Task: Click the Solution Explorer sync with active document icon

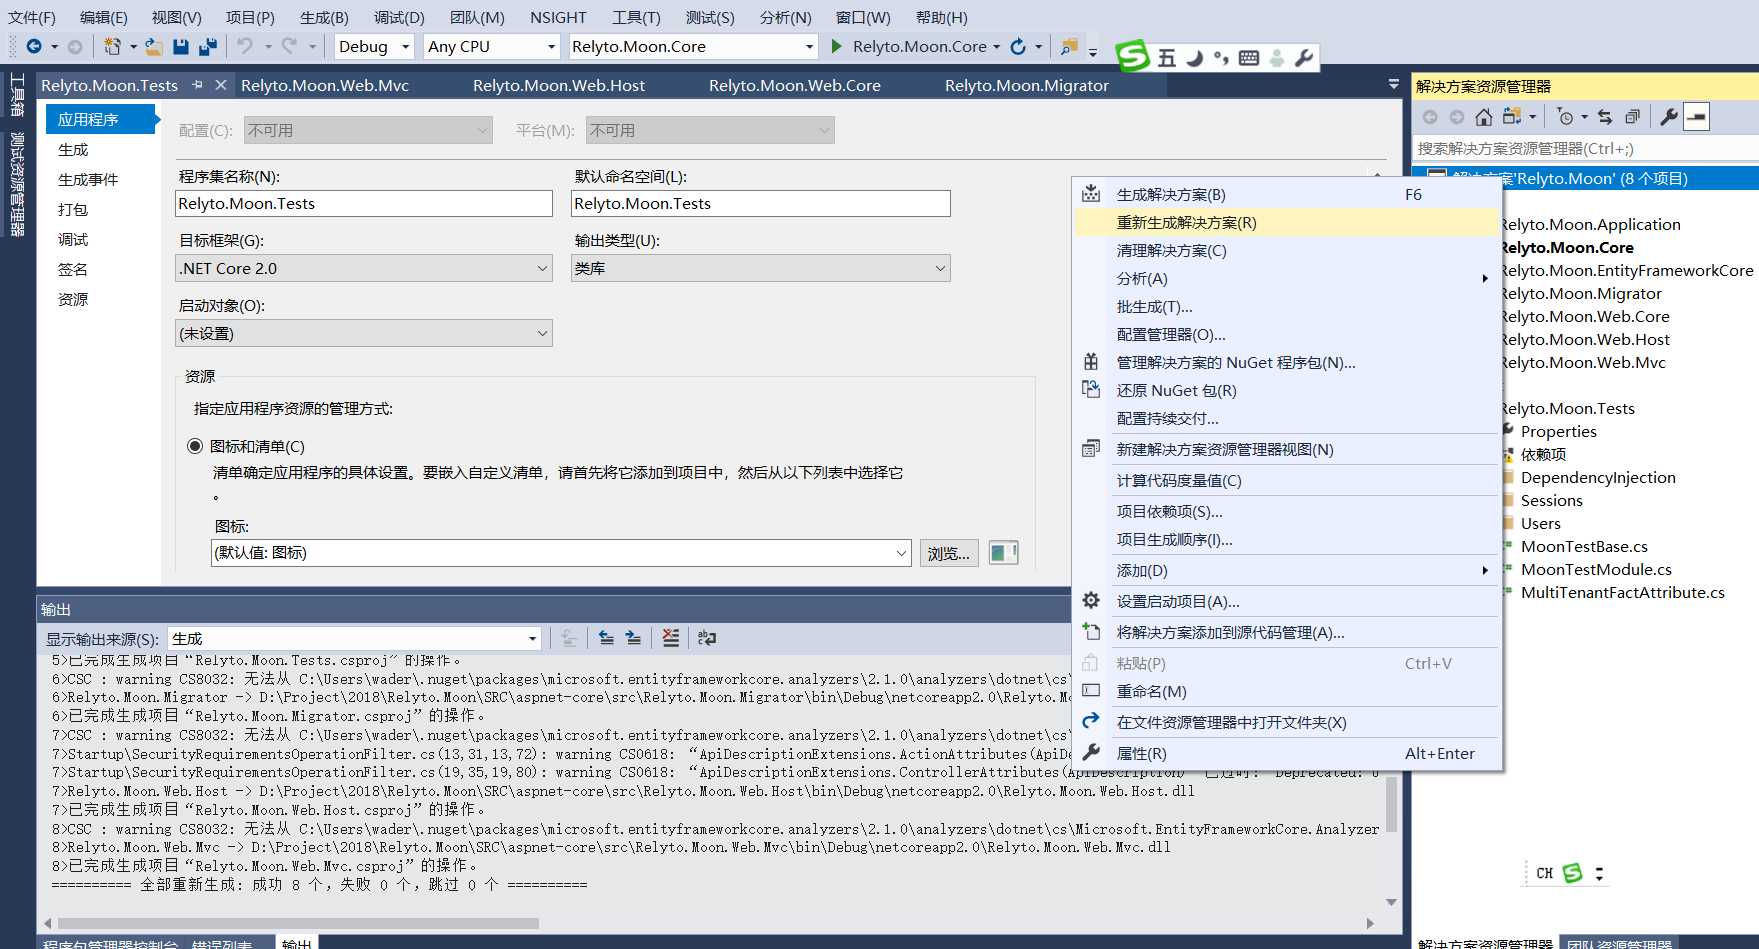Action: coord(1605,117)
